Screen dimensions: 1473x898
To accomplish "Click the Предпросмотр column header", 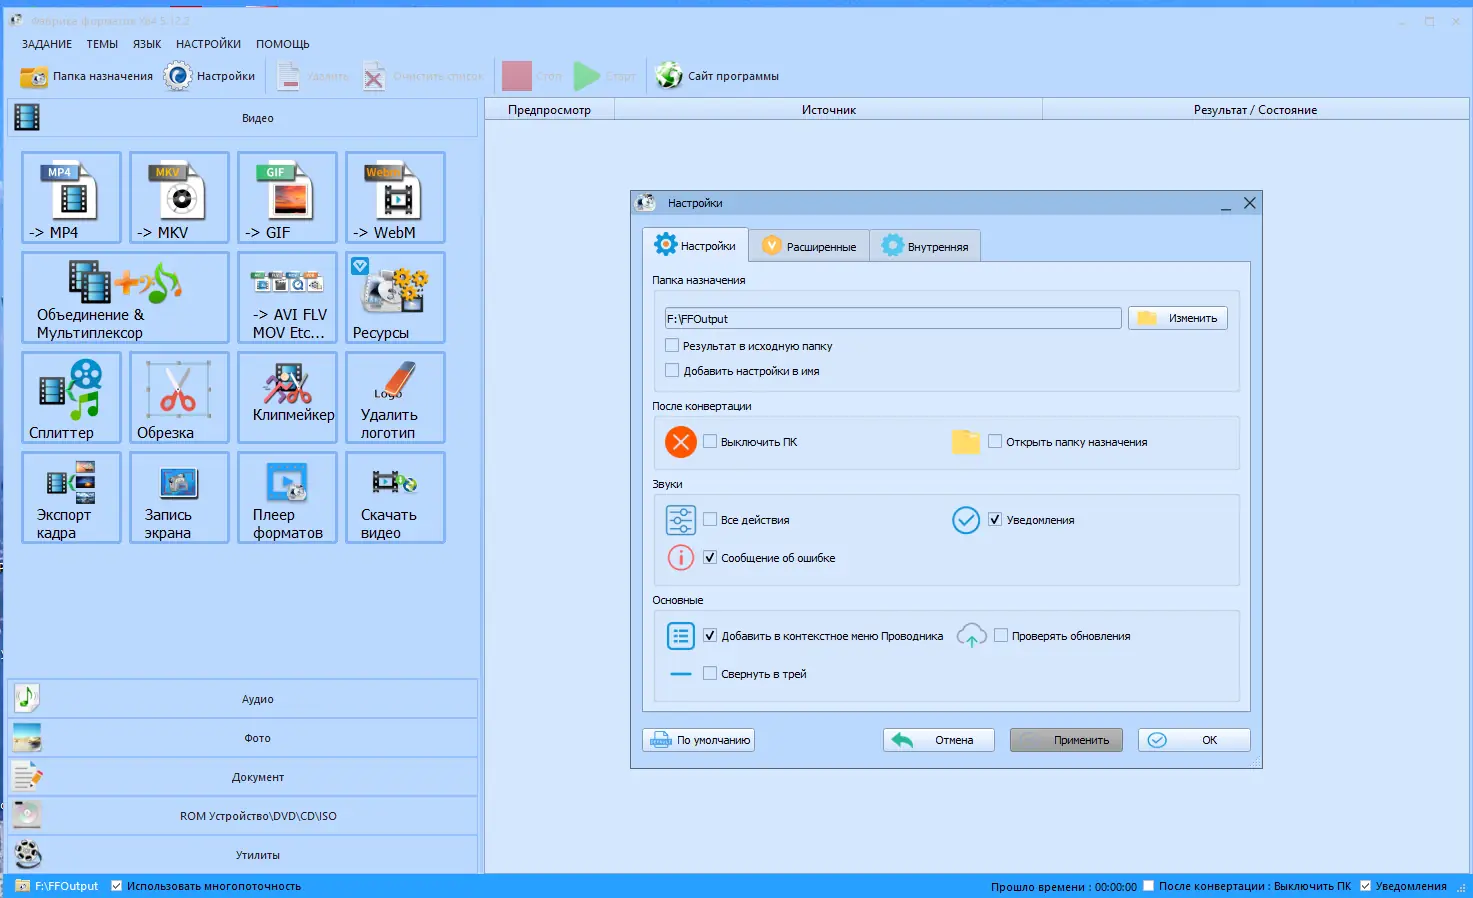I will pos(549,110).
